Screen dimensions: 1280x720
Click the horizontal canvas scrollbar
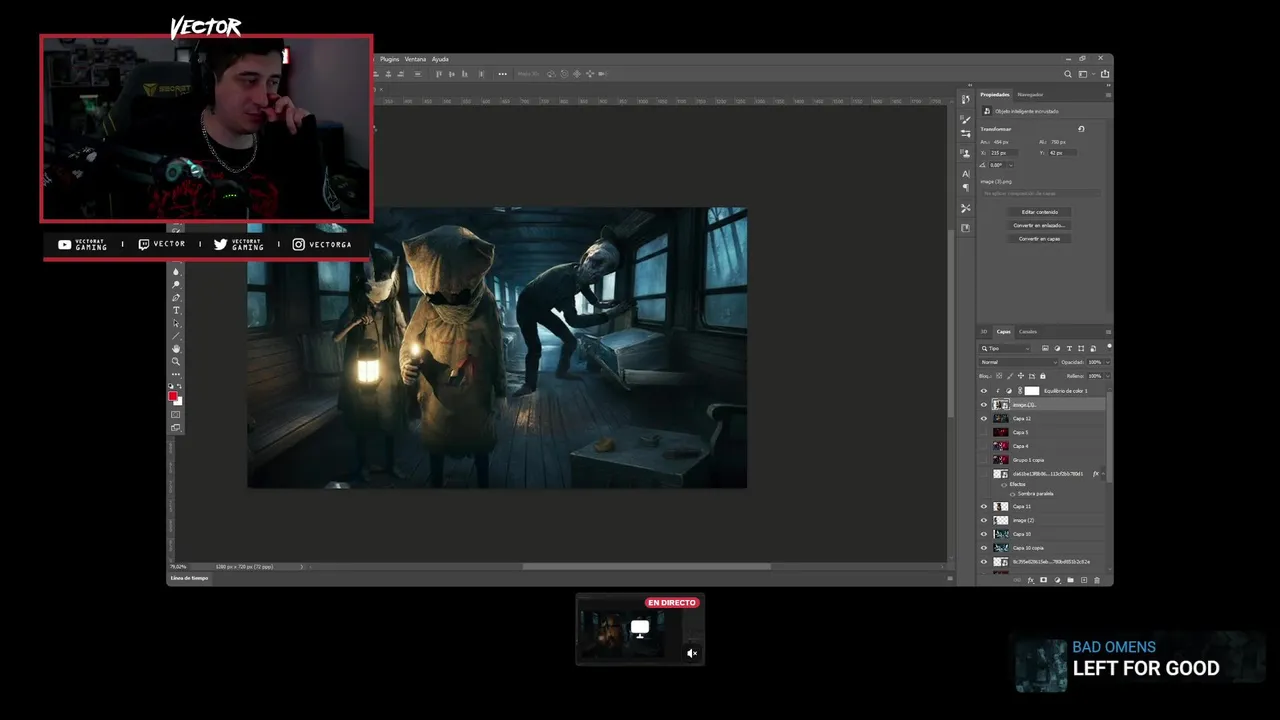pyautogui.click(x=646, y=567)
